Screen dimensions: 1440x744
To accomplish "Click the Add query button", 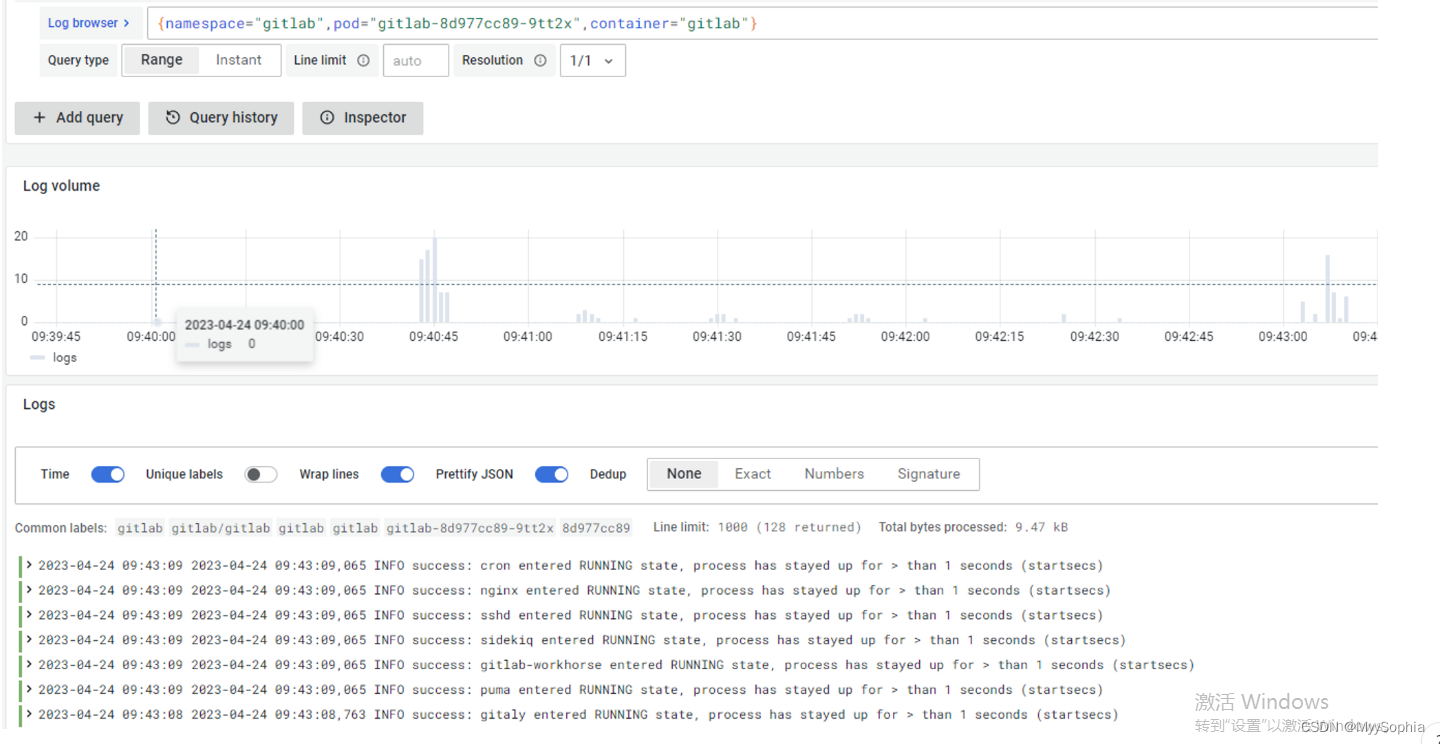I will point(77,117).
